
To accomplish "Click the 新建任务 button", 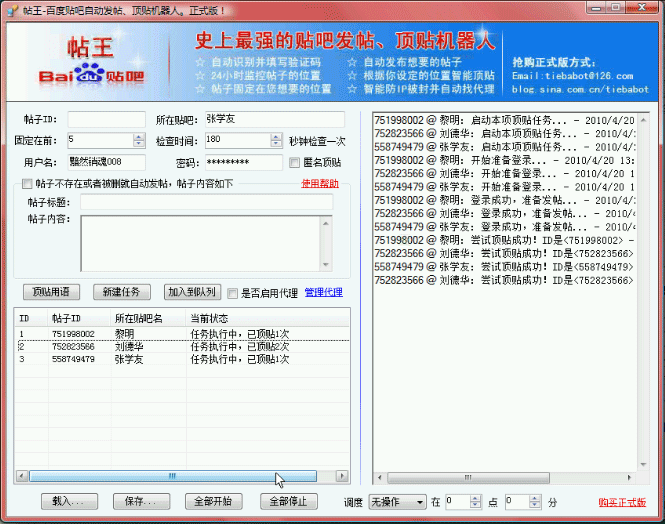I will [121, 292].
